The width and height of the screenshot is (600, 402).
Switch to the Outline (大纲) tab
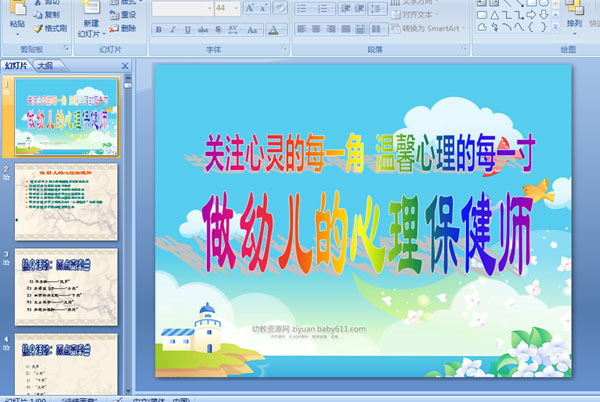click(x=46, y=65)
